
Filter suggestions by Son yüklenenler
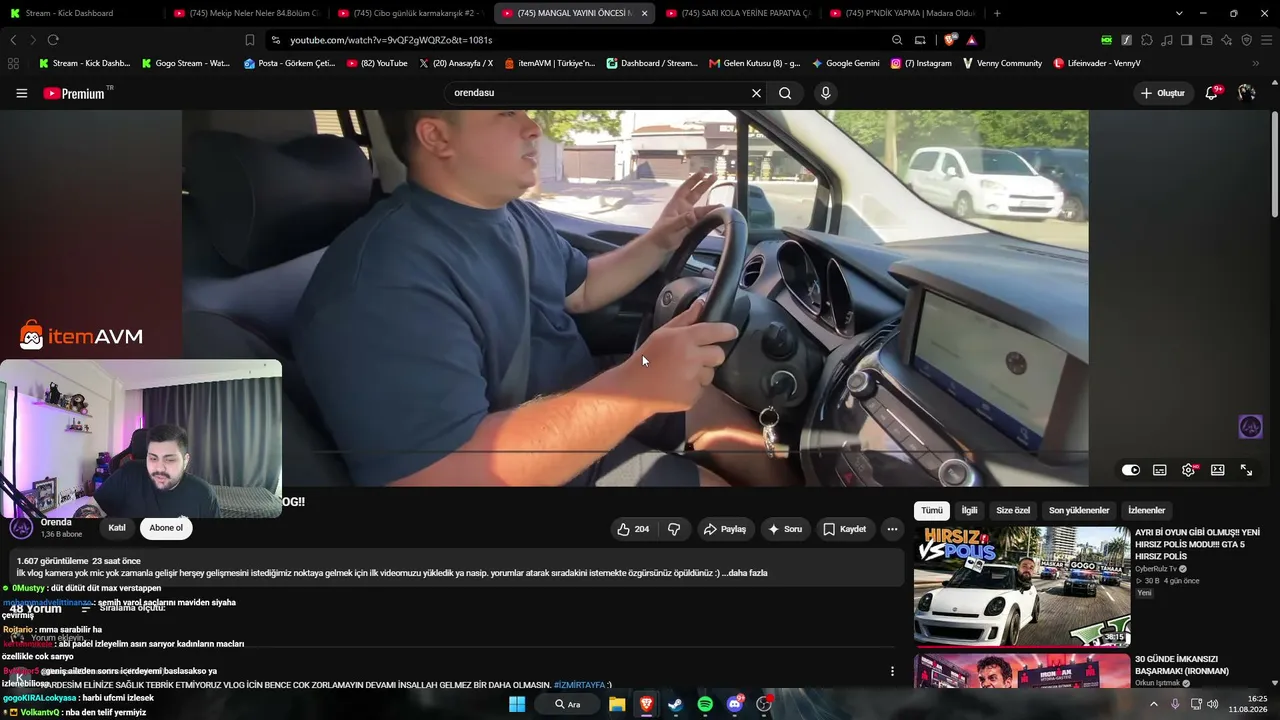tap(1079, 510)
